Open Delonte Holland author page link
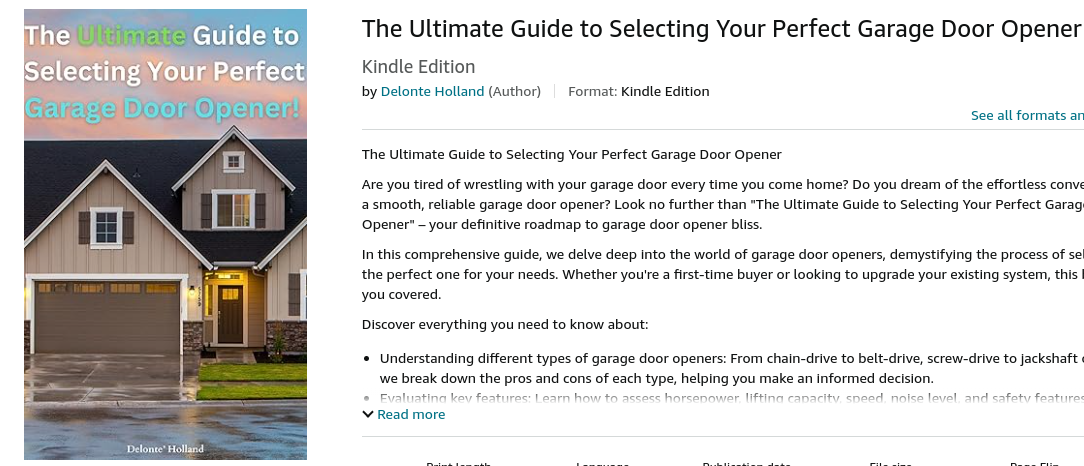This screenshot has width=1084, height=466. (x=432, y=91)
